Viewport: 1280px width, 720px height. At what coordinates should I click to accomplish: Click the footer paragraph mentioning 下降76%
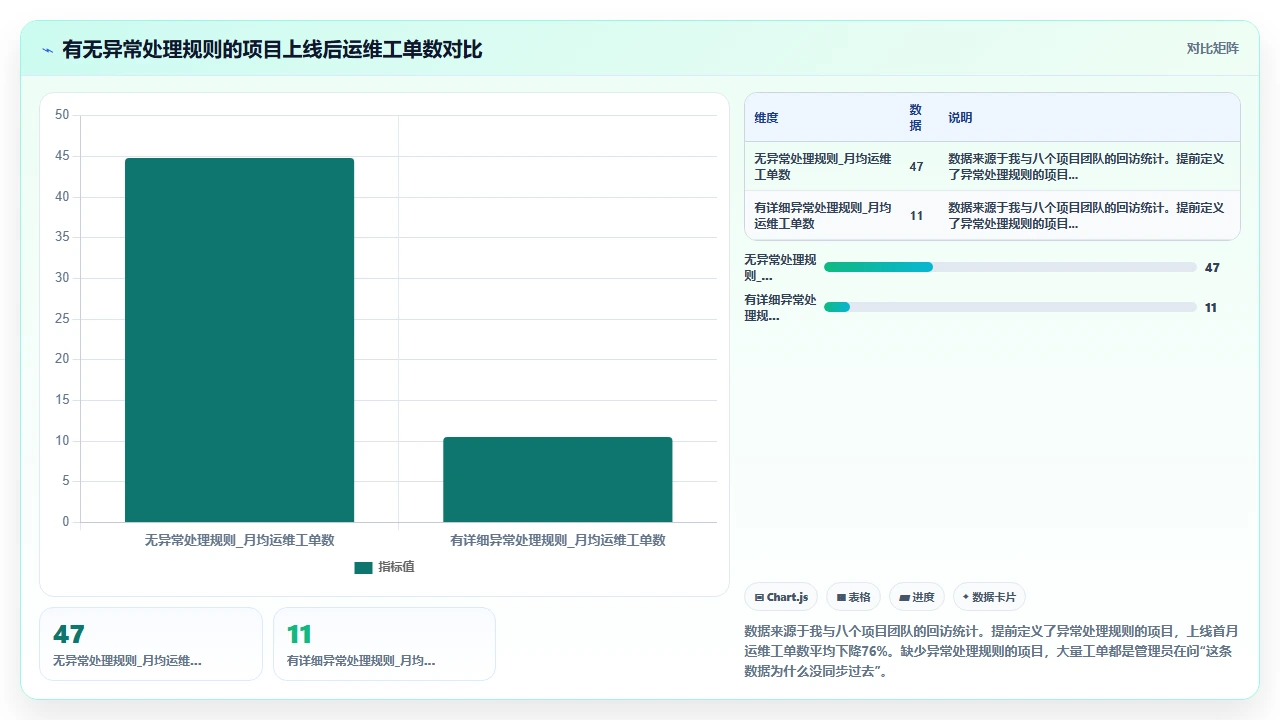pyautogui.click(x=992, y=651)
